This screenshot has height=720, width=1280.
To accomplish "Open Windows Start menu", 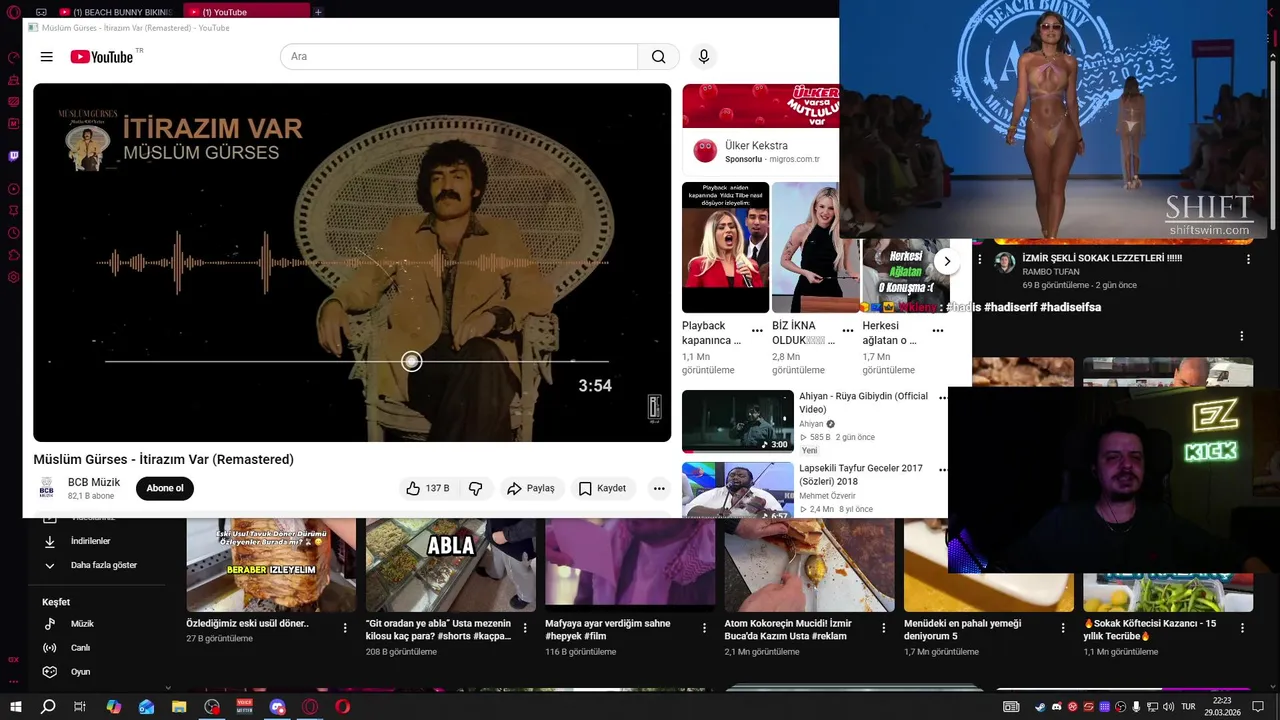I will click(x=16, y=706).
